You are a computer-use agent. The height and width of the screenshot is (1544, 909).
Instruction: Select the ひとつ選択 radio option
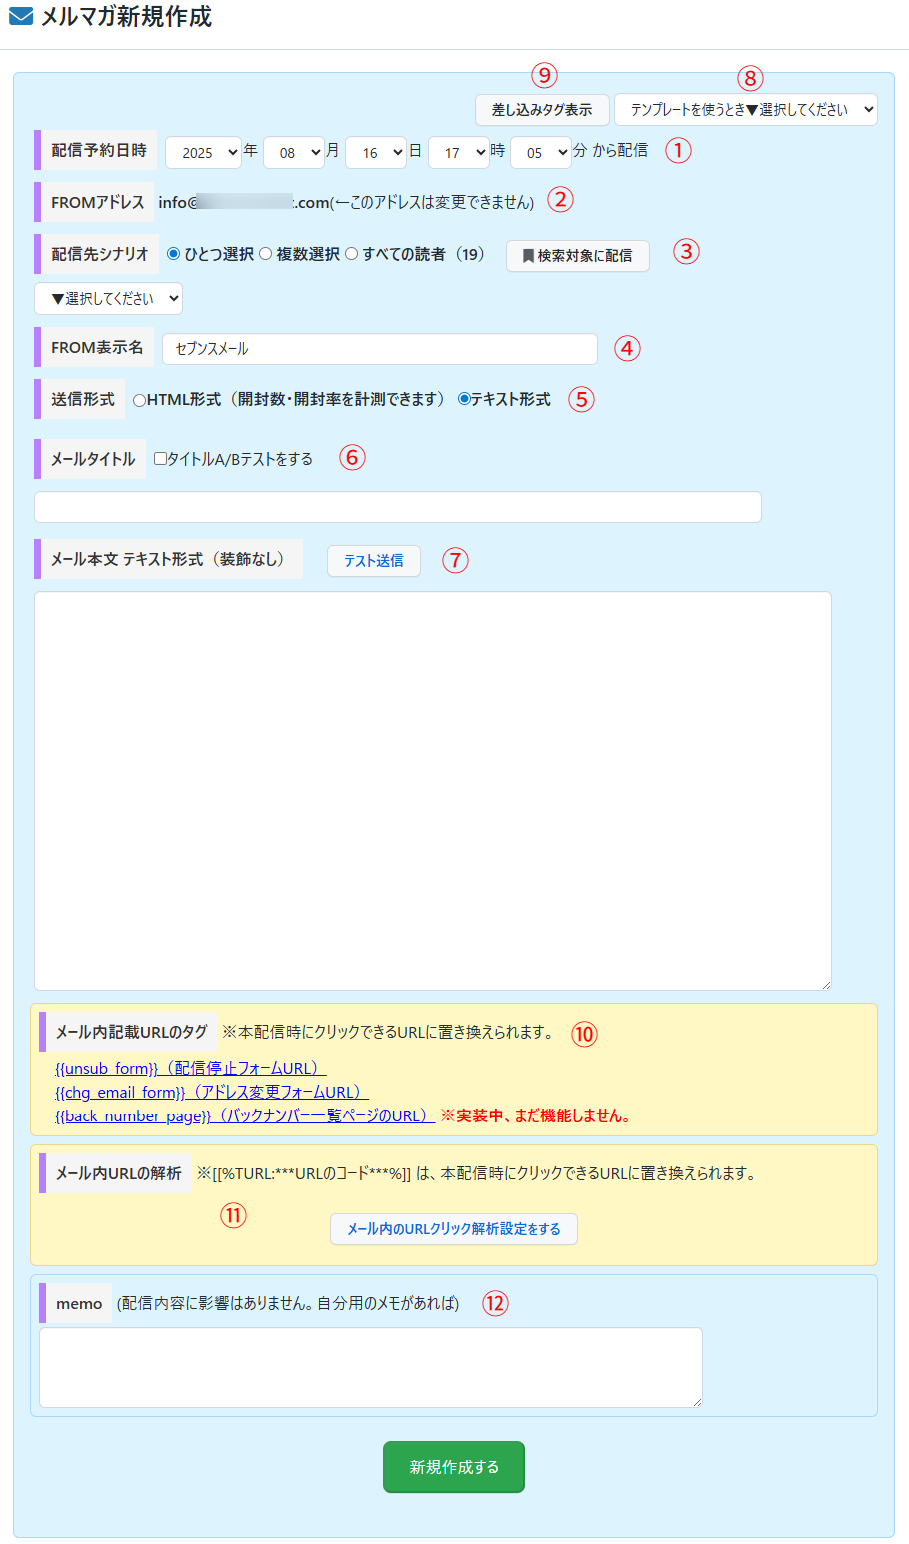[174, 254]
